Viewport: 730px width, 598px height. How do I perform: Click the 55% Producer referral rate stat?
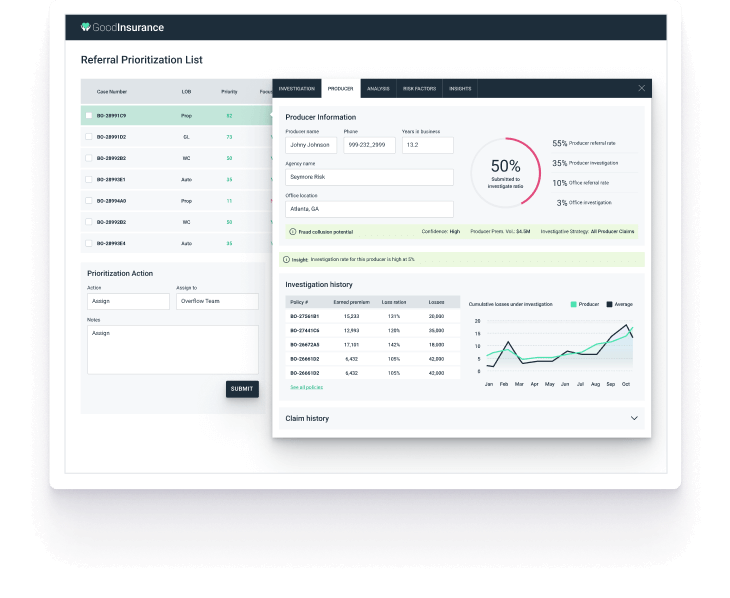pos(584,143)
